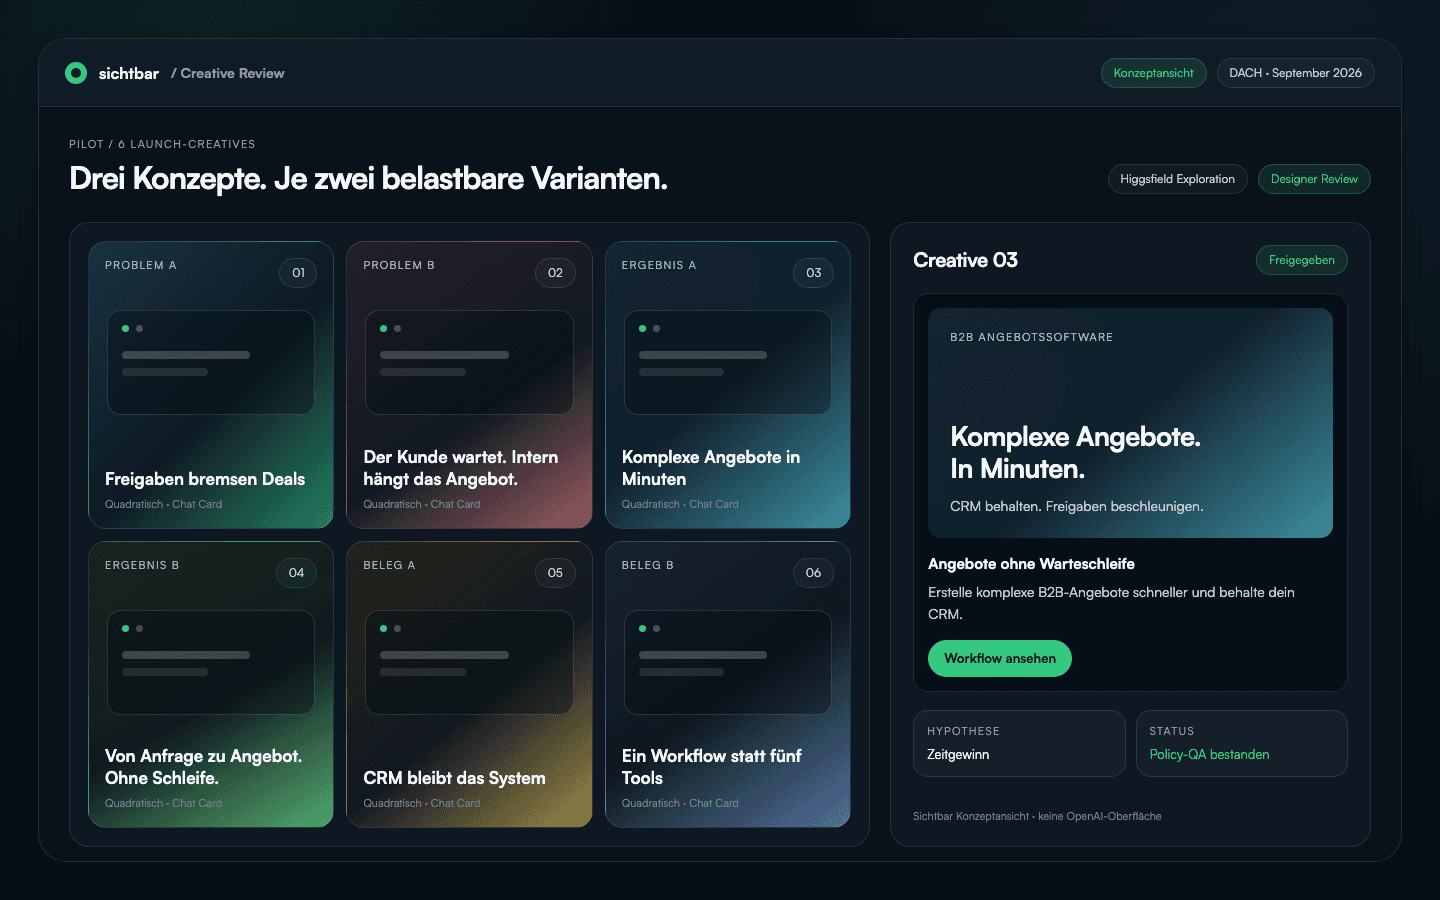This screenshot has width=1440, height=900.
Task: Click the green sichtbar logo ring
Action: tap(76, 73)
